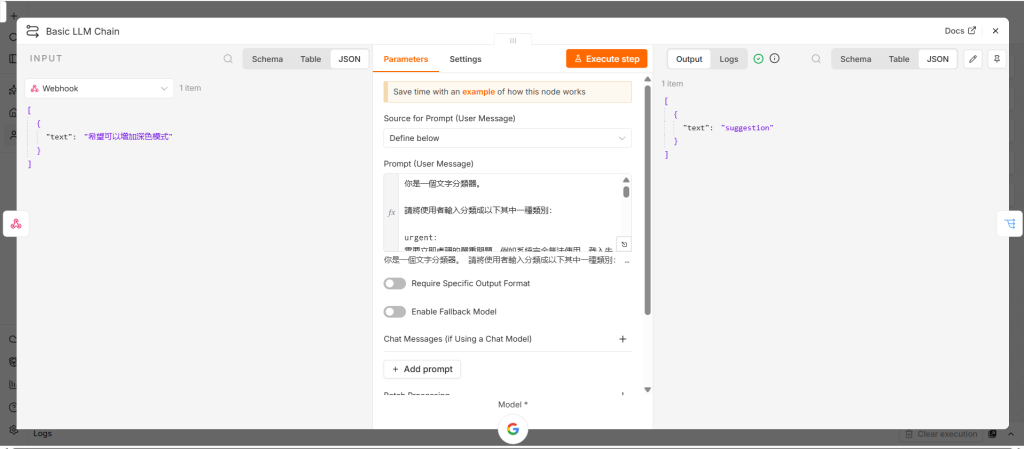Click Chat Messages section label
1024x449 pixels.
coord(458,339)
